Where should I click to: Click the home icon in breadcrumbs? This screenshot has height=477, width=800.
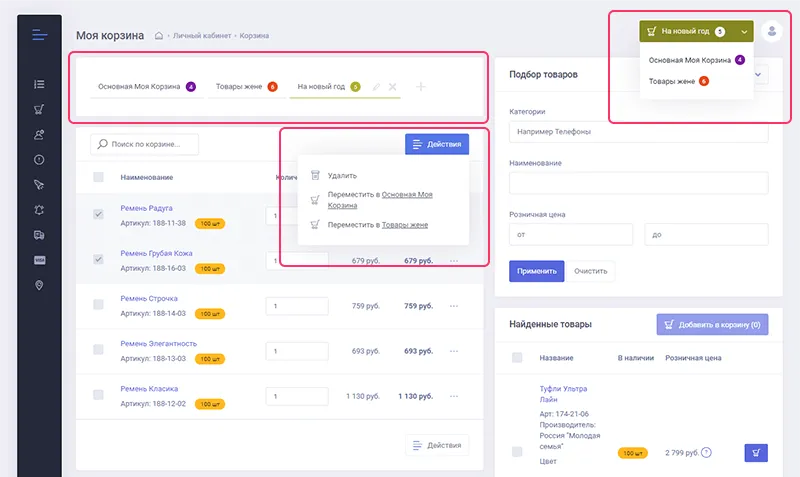(x=159, y=36)
